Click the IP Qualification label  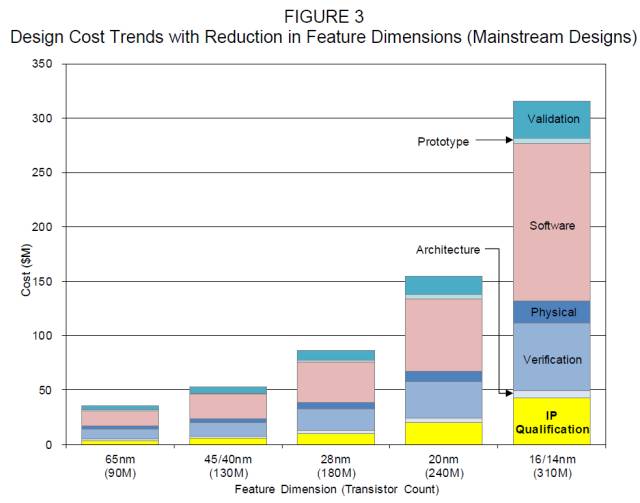552,422
